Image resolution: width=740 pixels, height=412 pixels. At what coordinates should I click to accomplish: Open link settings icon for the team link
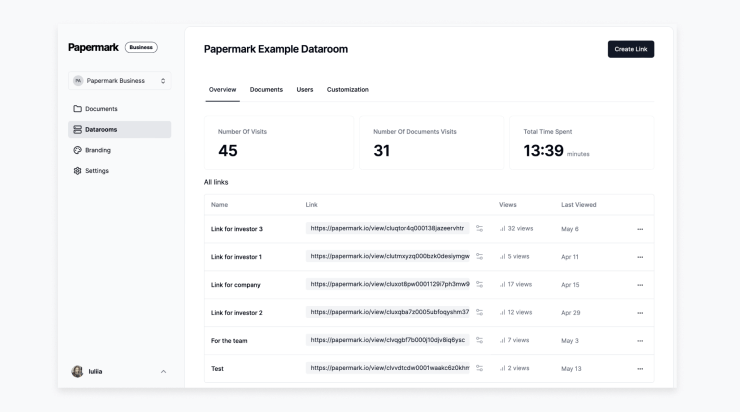[x=479, y=340]
